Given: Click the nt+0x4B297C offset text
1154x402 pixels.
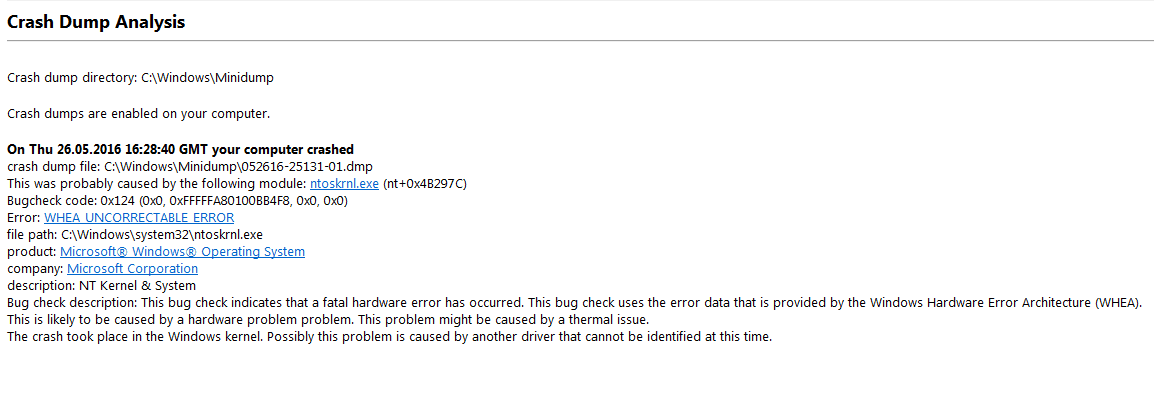Looking at the screenshot, I should click(x=425, y=183).
